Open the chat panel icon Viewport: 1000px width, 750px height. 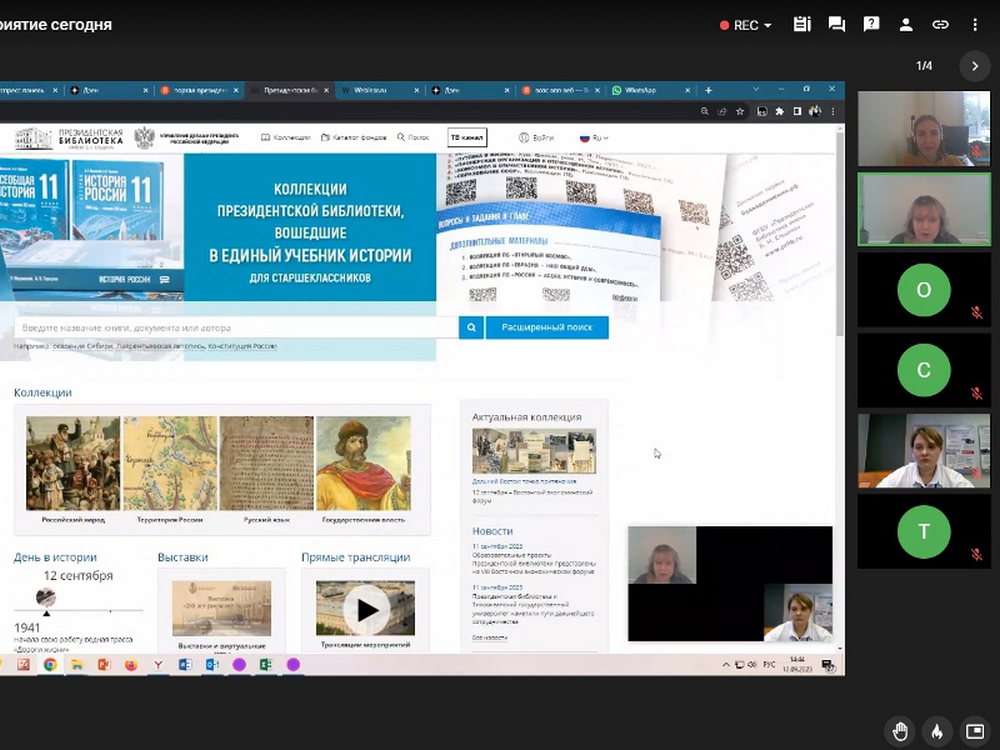pyautogui.click(x=837, y=25)
